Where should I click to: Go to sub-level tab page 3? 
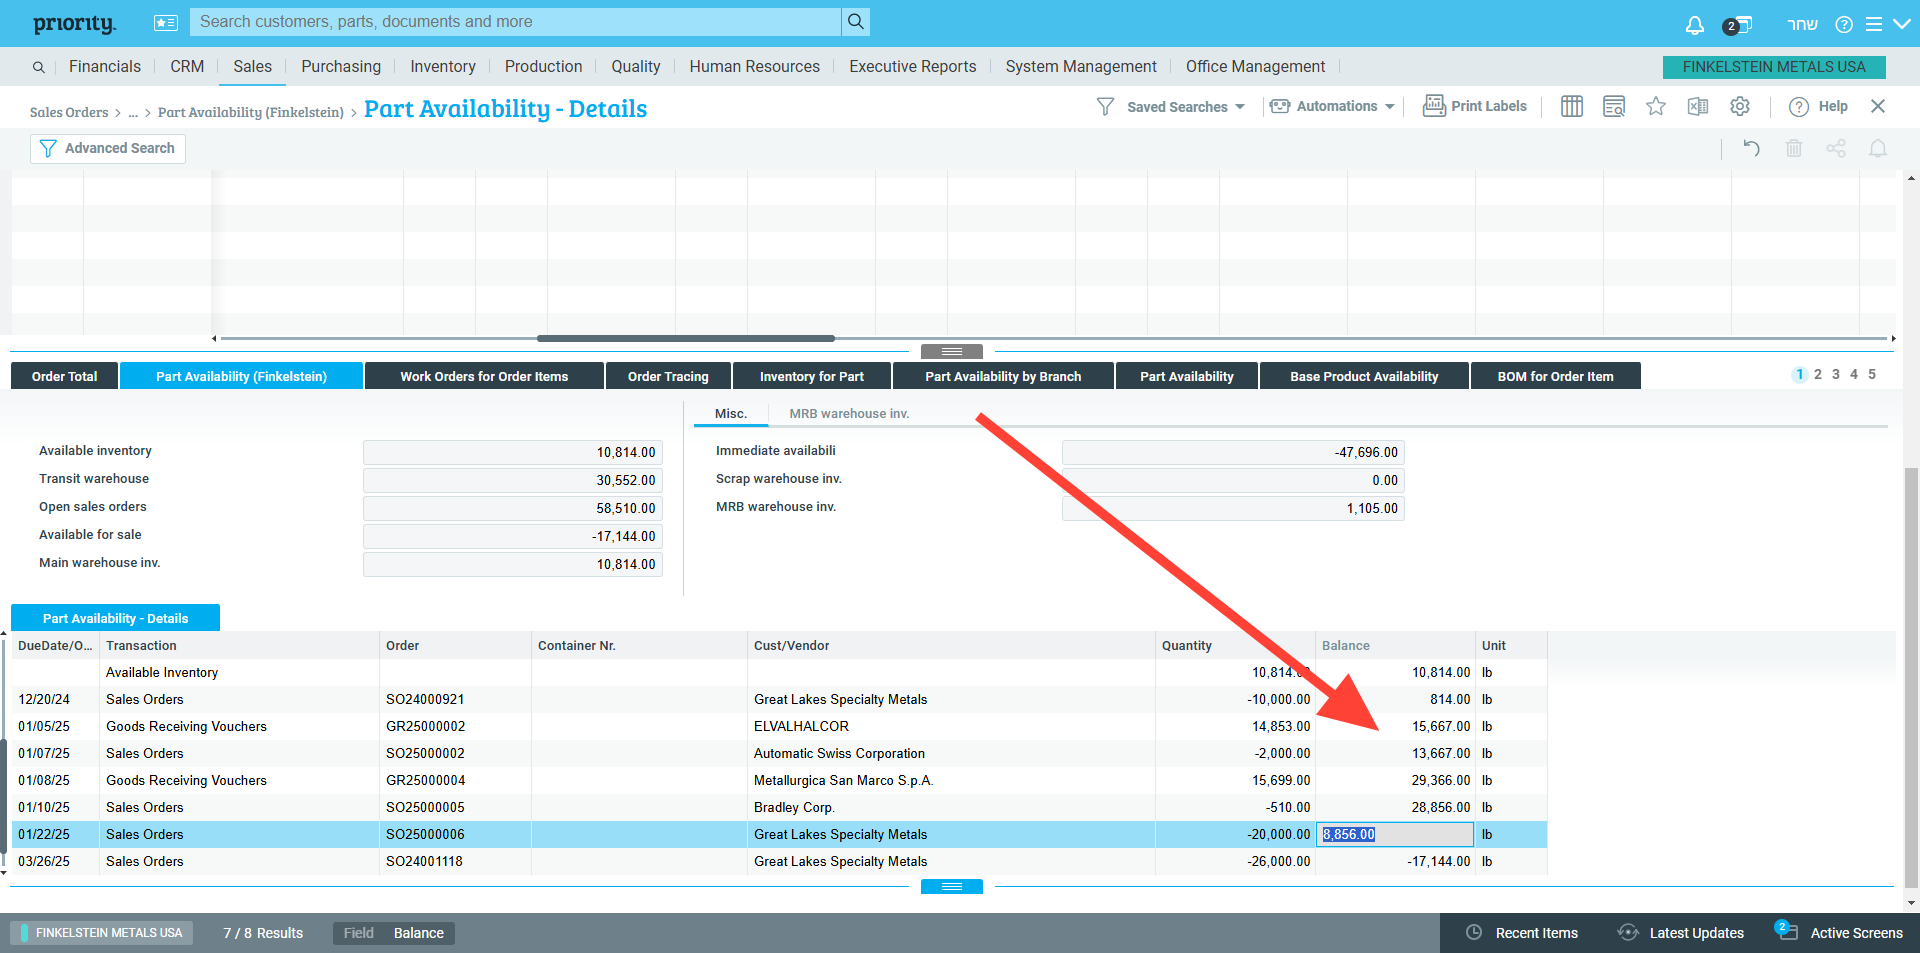[1836, 374]
